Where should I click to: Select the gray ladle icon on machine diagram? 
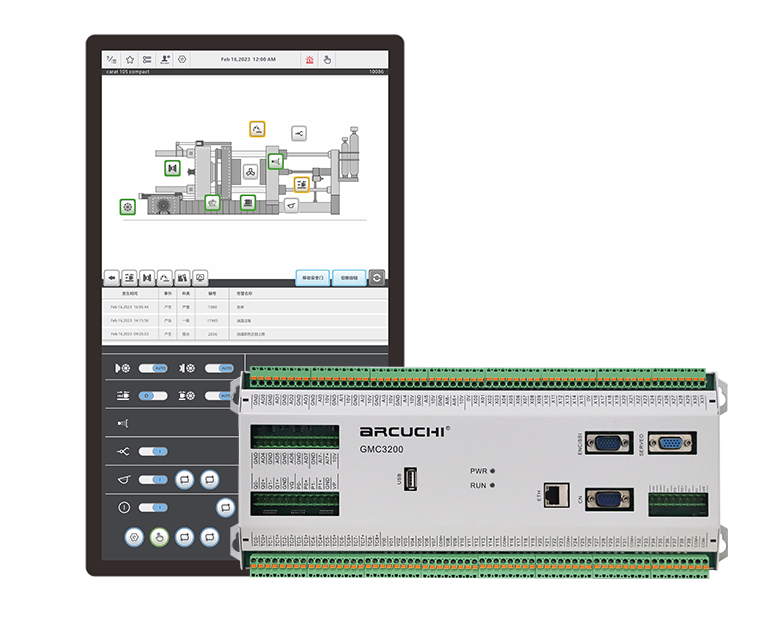[x=291, y=205]
